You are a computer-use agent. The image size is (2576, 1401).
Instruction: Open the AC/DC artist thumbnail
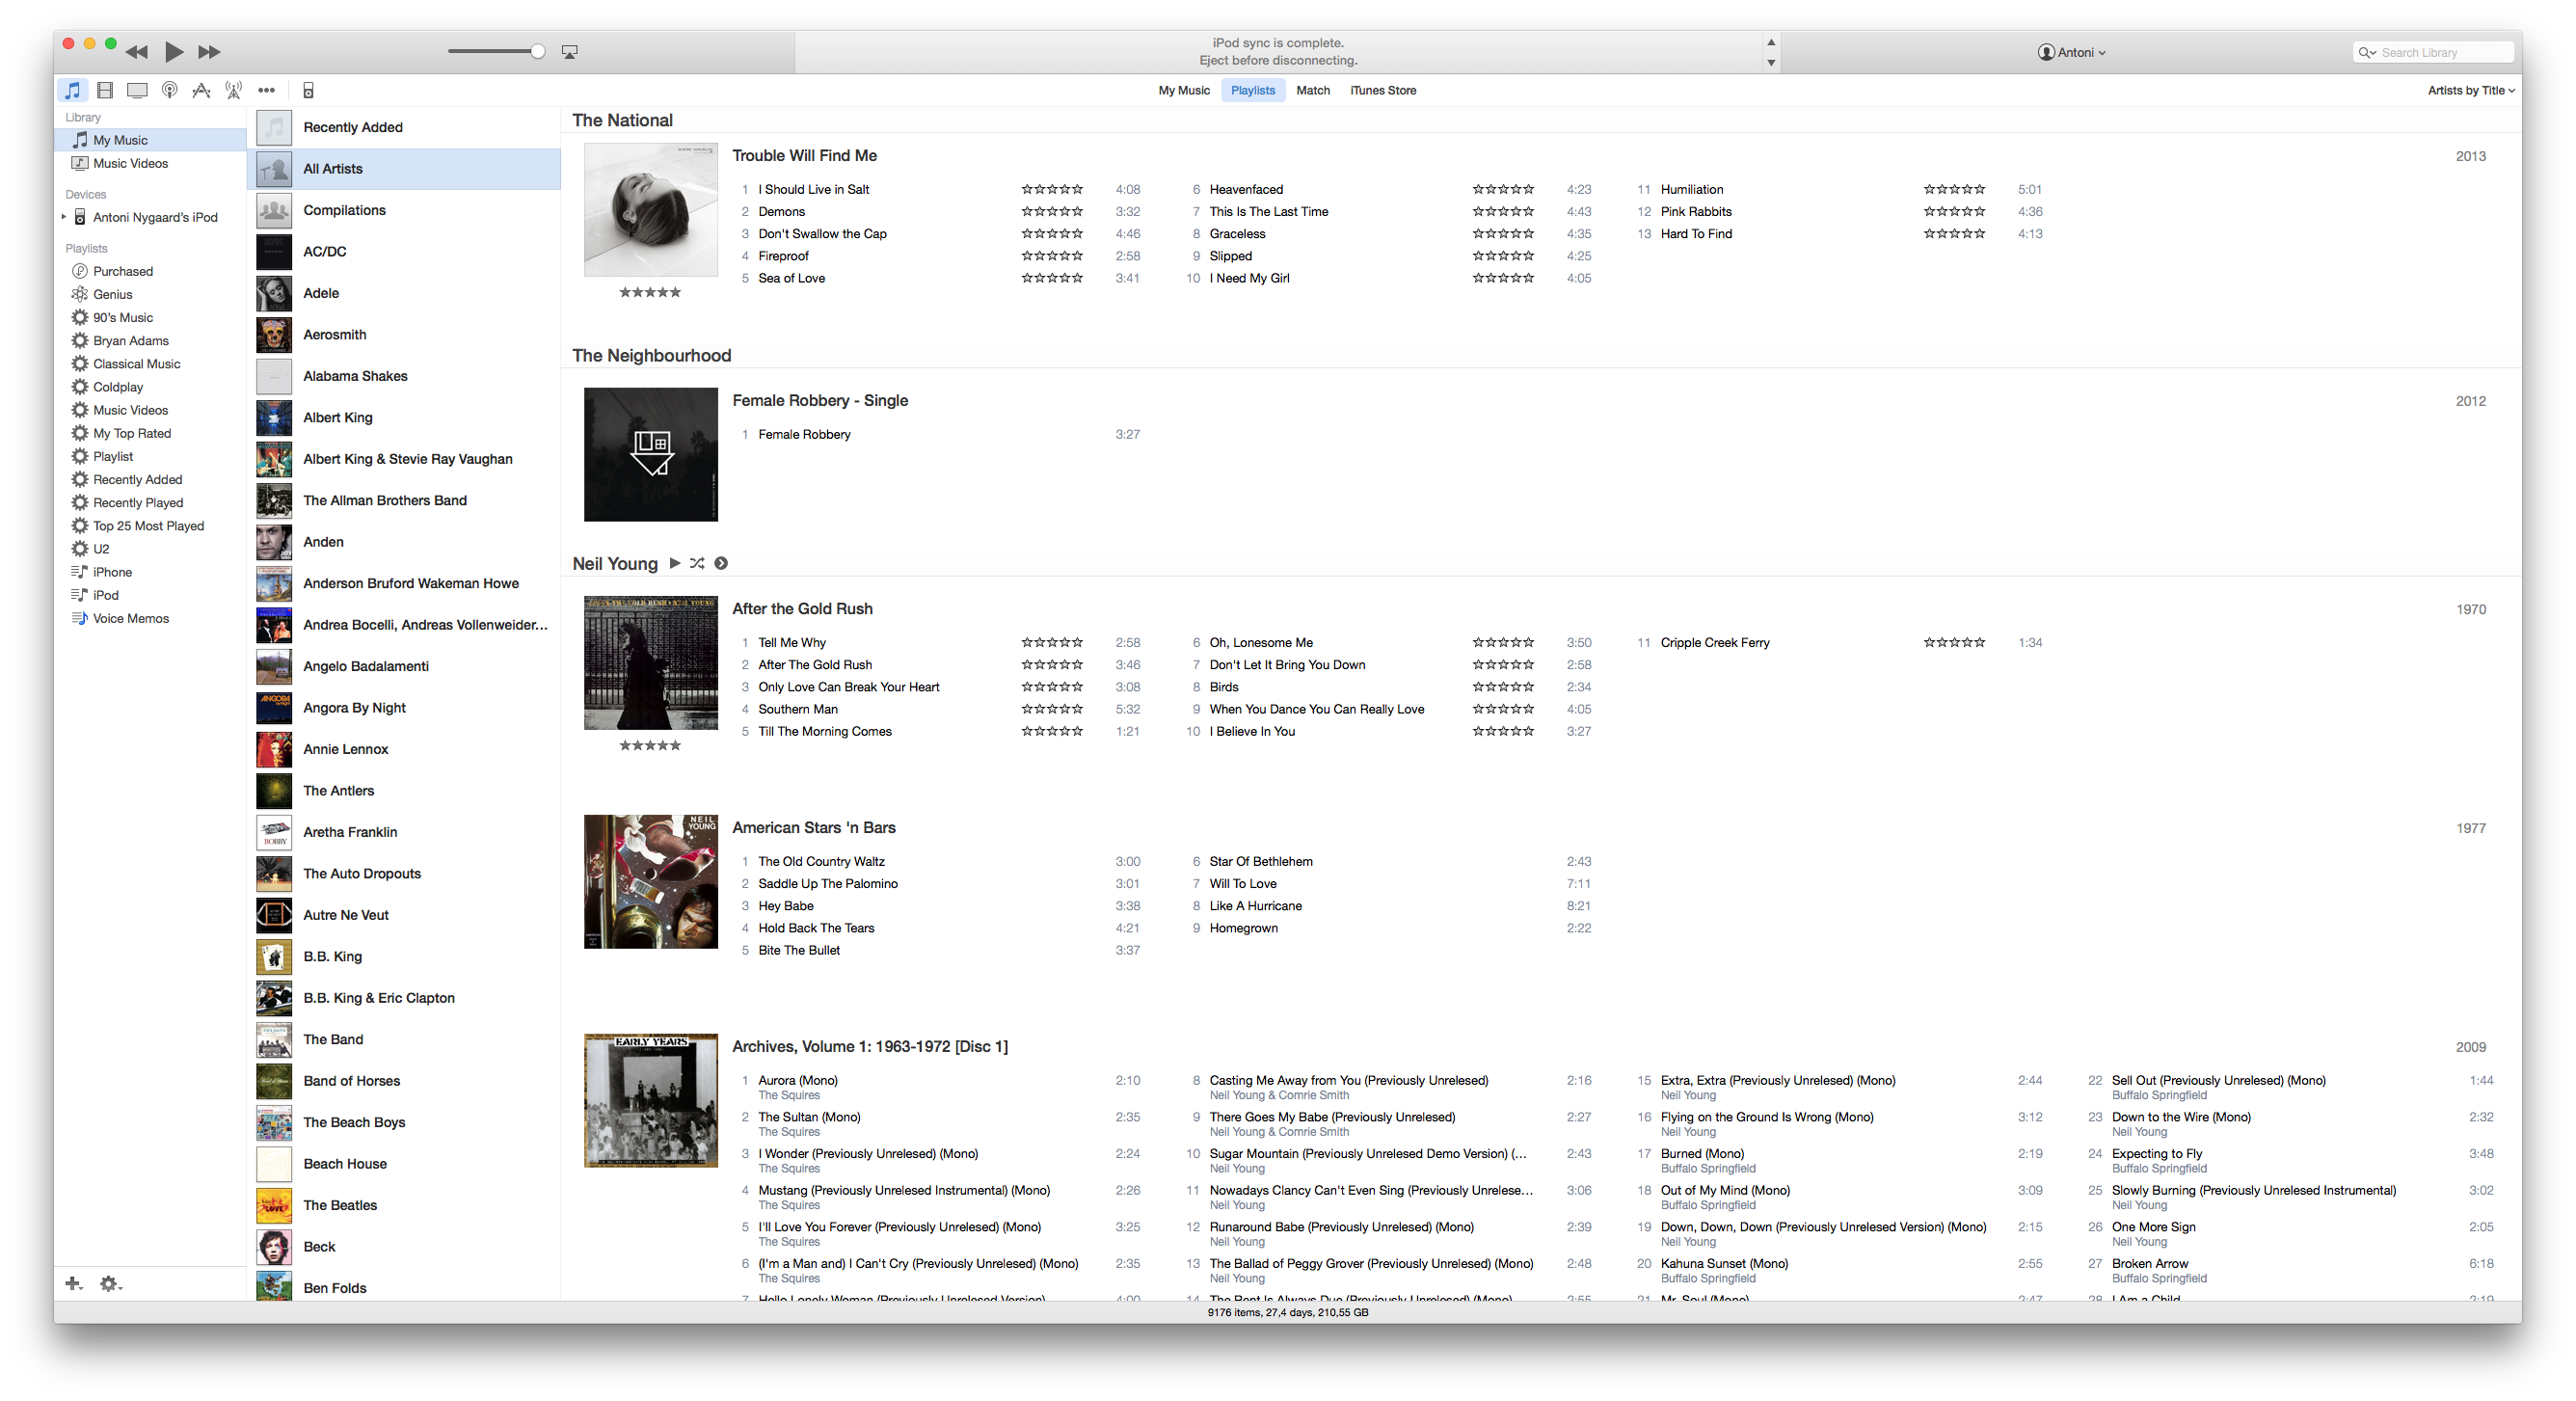274,252
